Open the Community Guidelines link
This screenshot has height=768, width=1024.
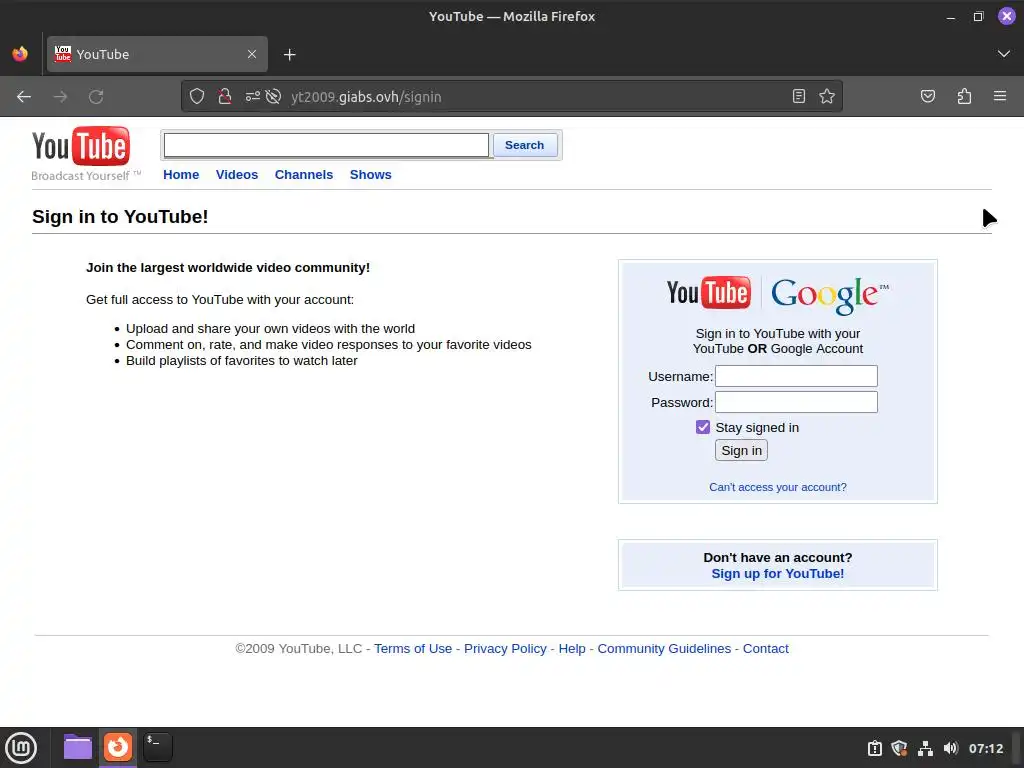click(664, 648)
